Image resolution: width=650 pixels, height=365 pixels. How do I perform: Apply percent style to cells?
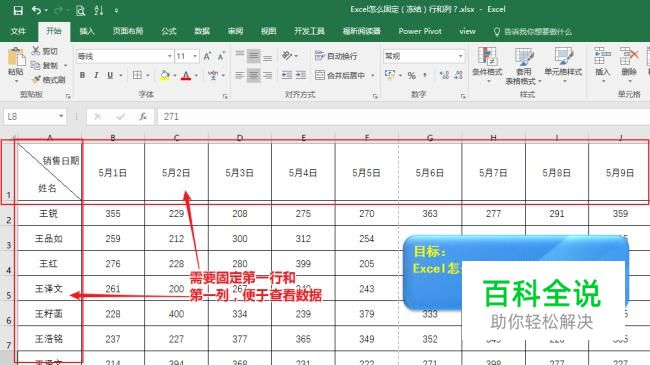(411, 75)
